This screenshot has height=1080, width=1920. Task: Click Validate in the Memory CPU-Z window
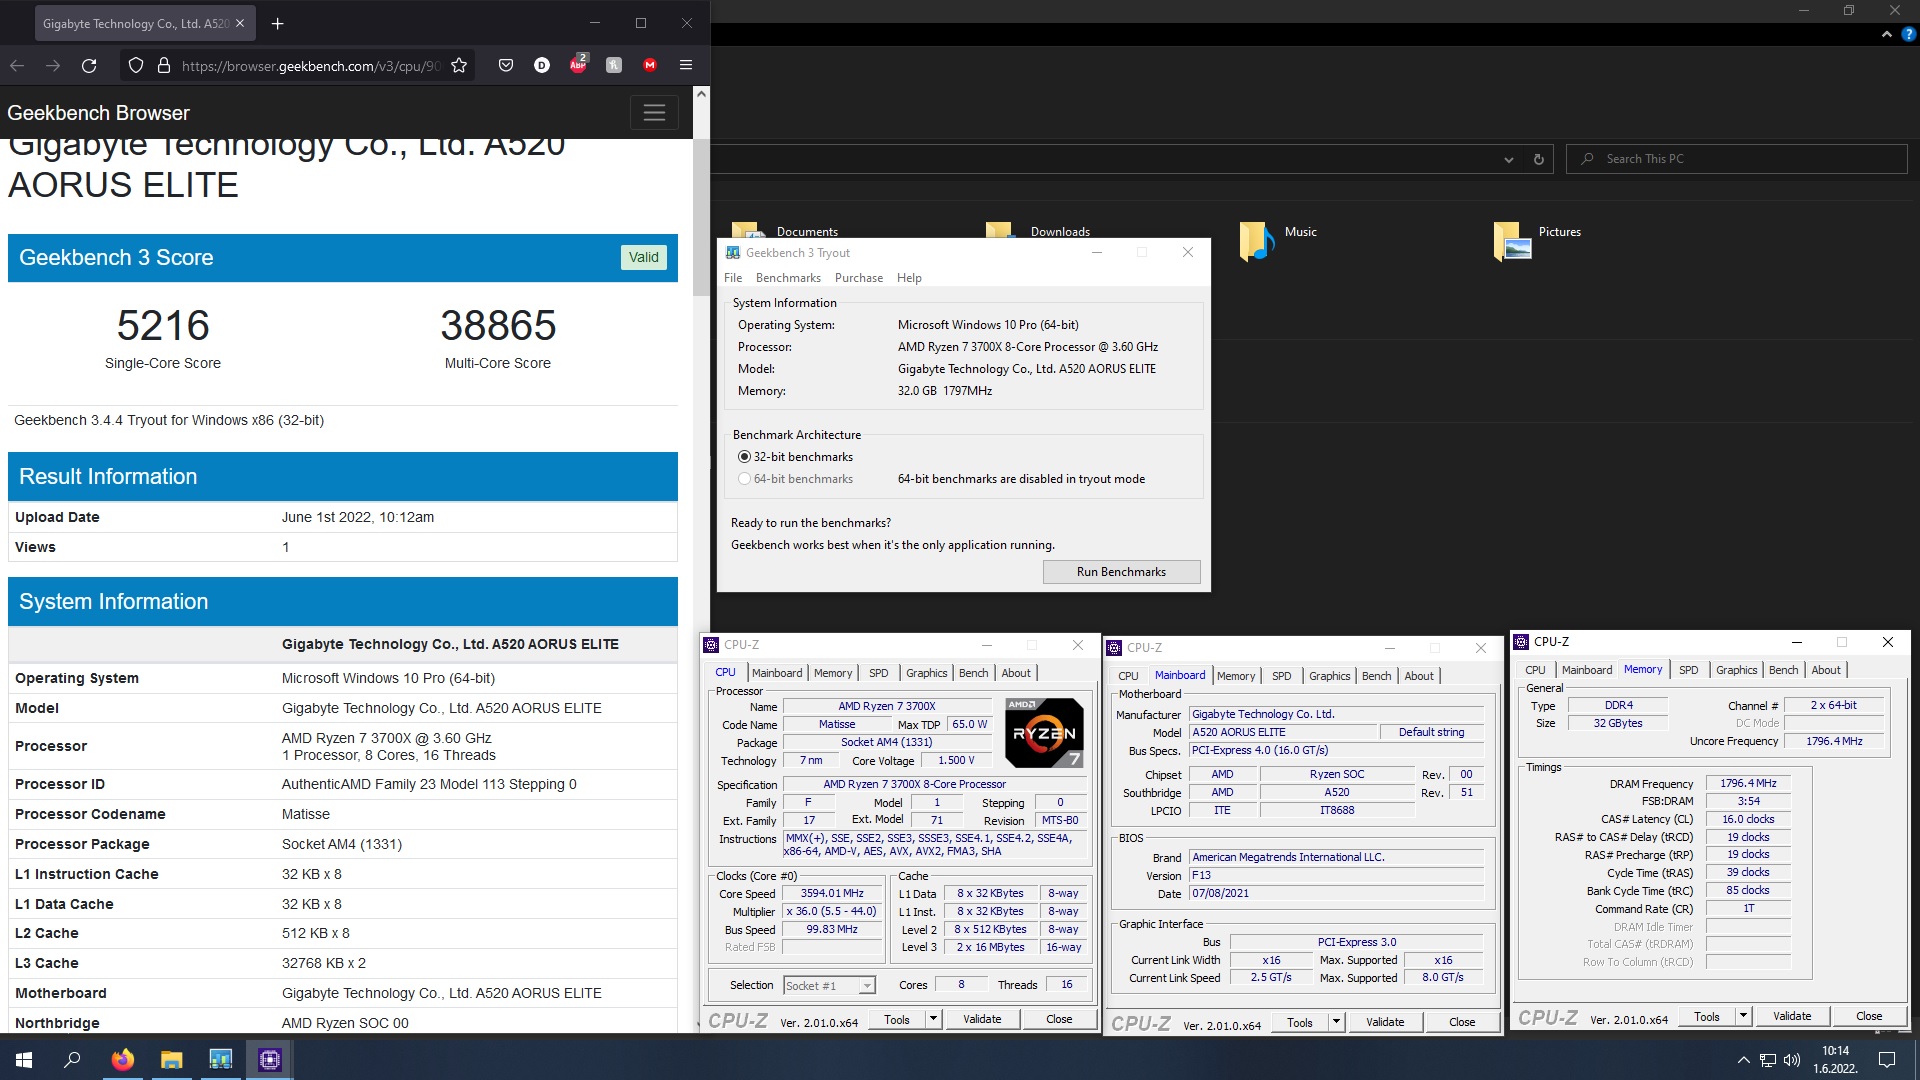coord(1792,1016)
